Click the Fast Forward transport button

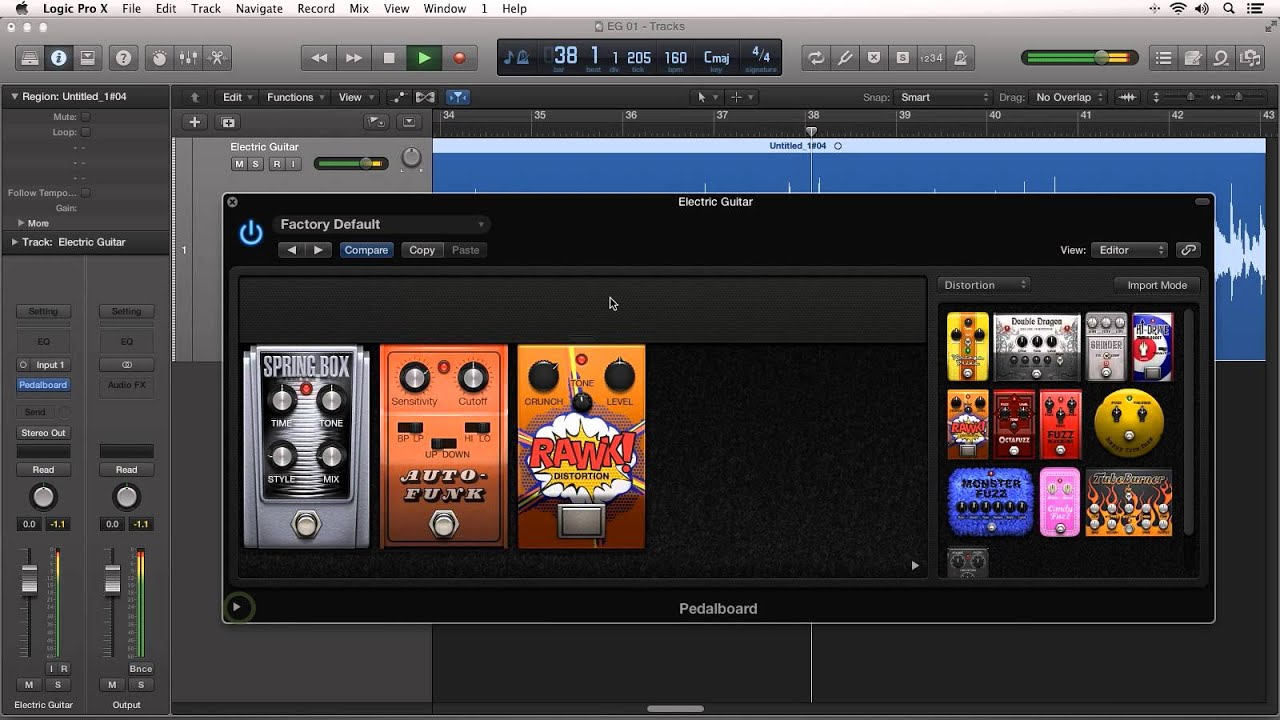click(354, 58)
